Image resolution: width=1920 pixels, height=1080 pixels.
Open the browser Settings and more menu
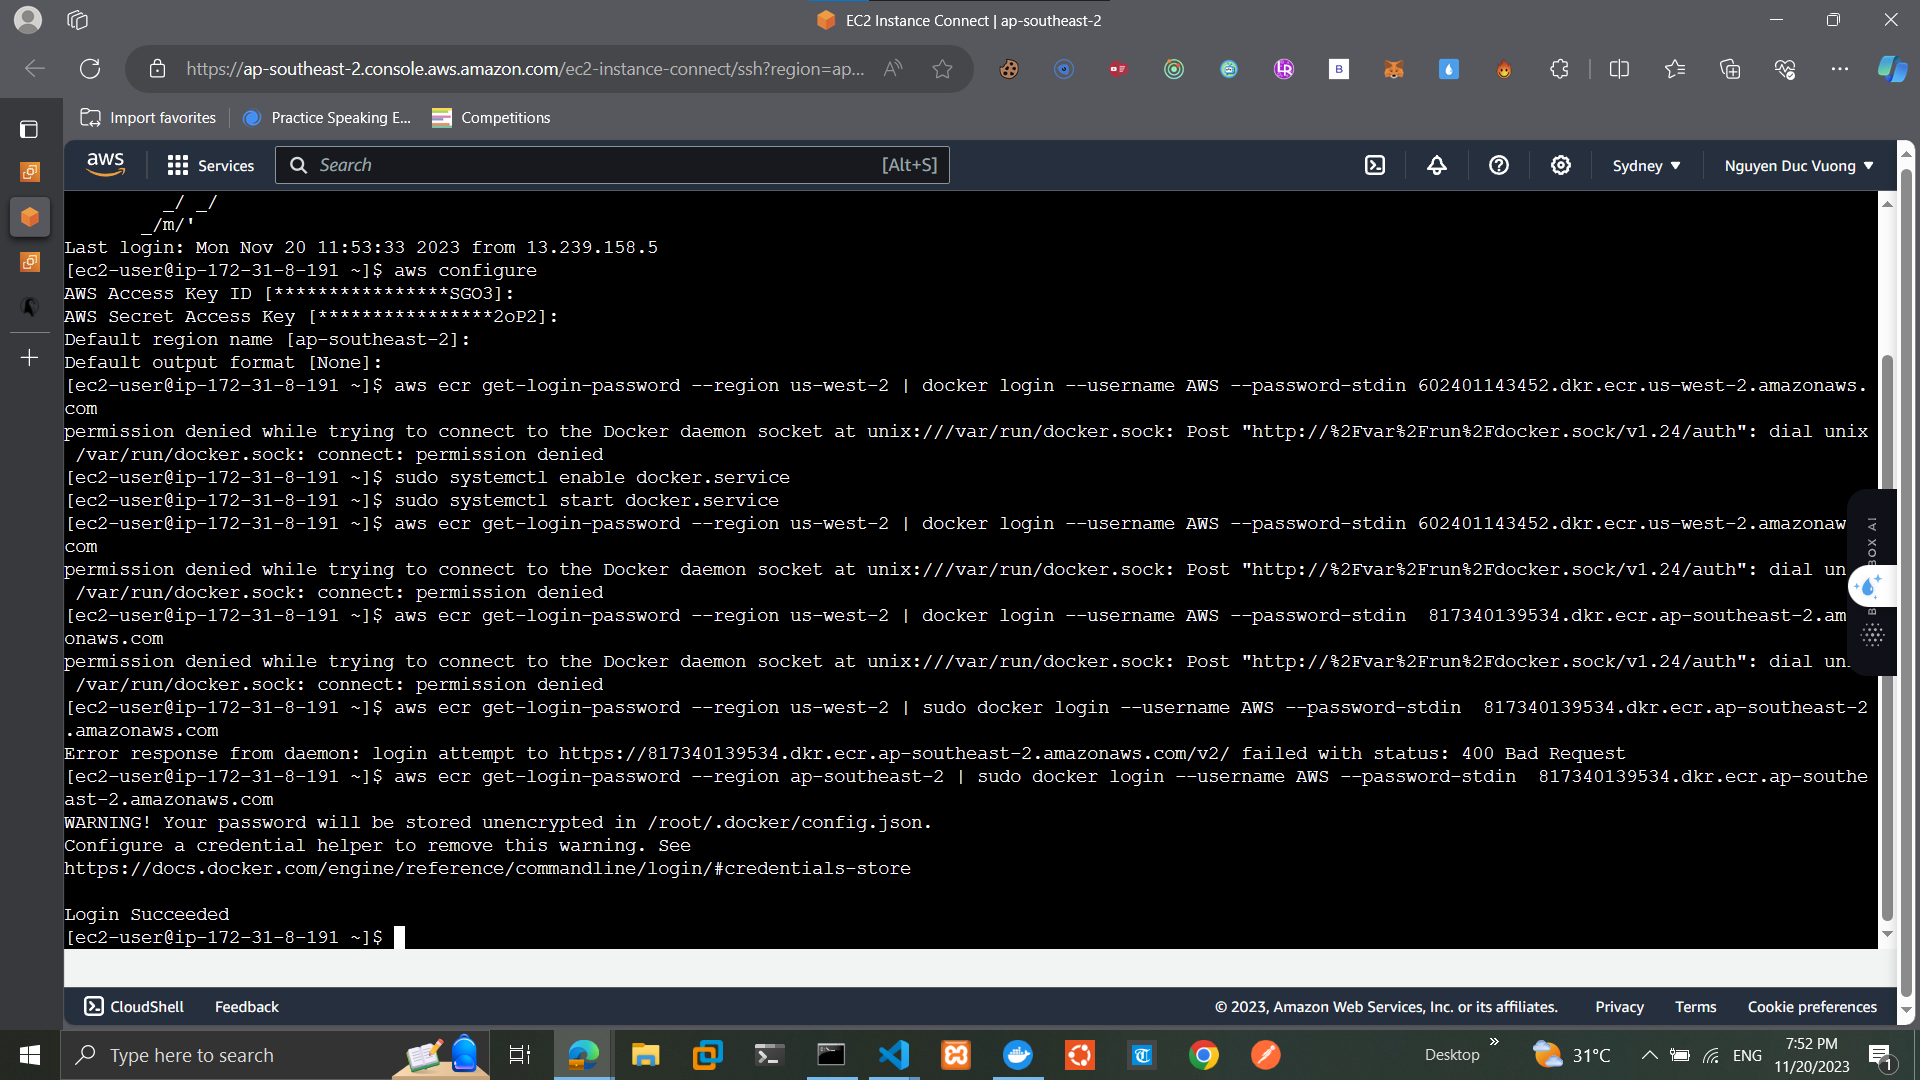click(x=1840, y=69)
